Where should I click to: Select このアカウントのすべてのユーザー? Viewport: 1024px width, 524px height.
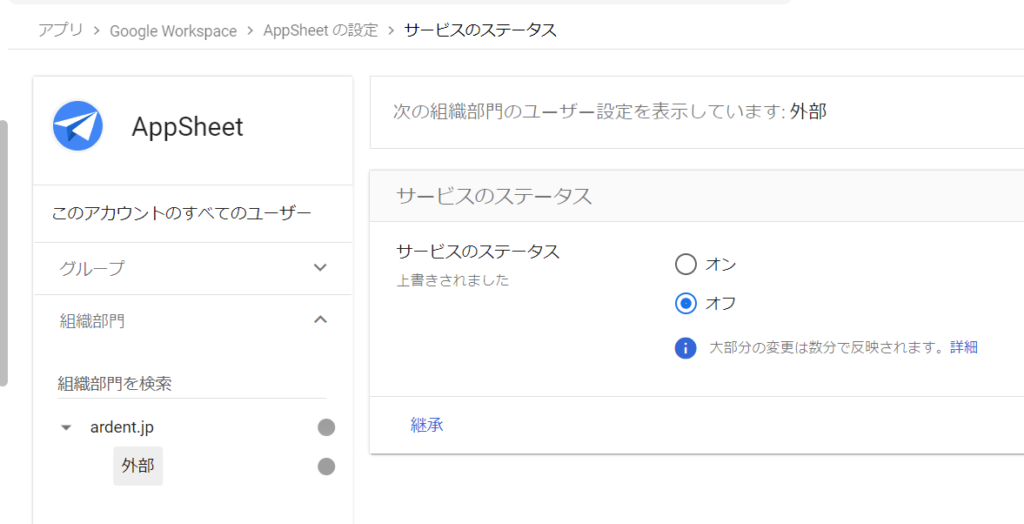181,213
